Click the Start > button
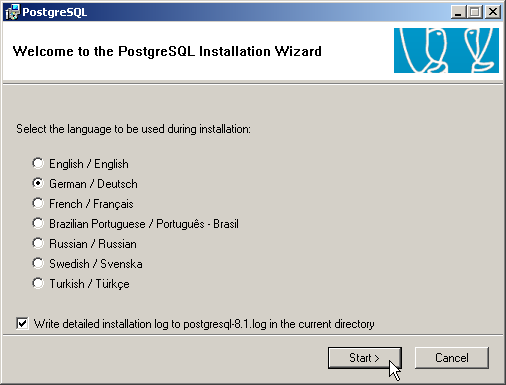Image resolution: width=506 pixels, height=385 pixels. pos(365,358)
